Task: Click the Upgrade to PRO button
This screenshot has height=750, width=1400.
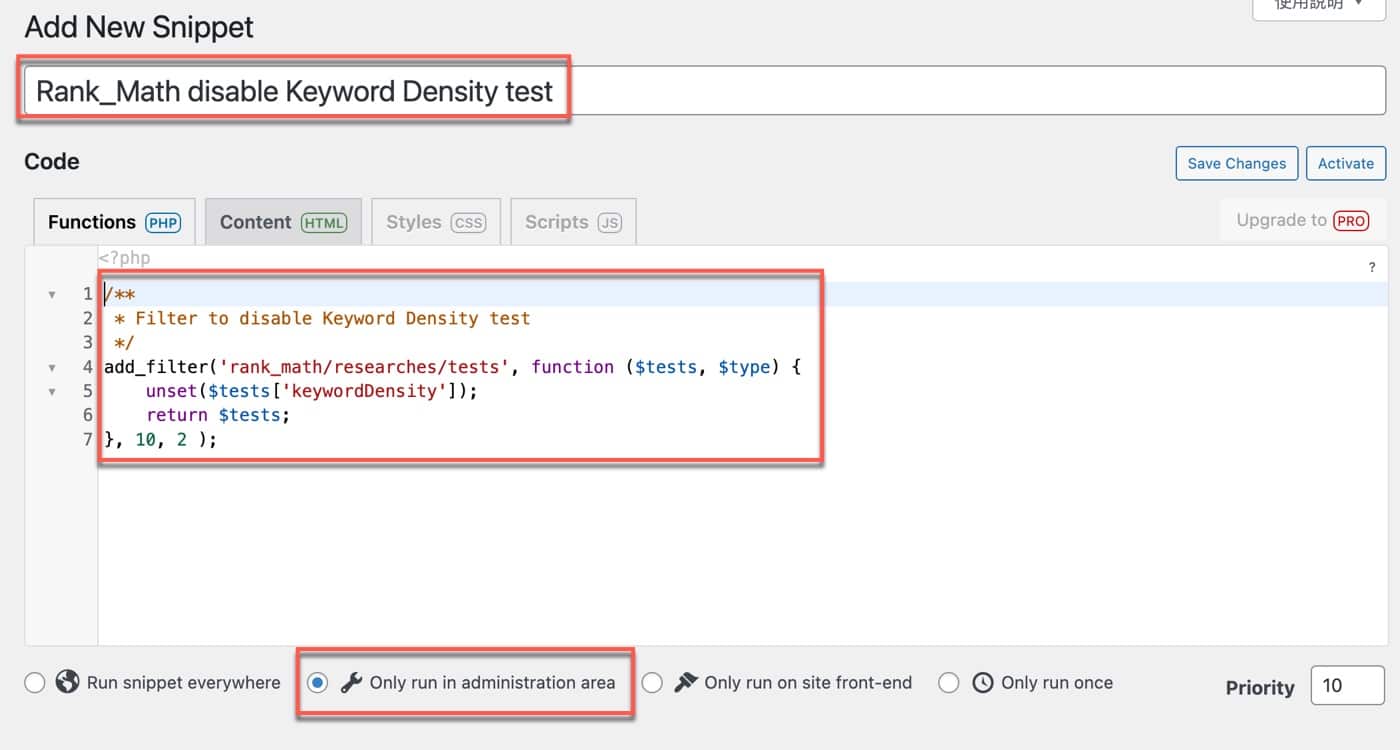Action: pyautogui.click(x=1303, y=221)
